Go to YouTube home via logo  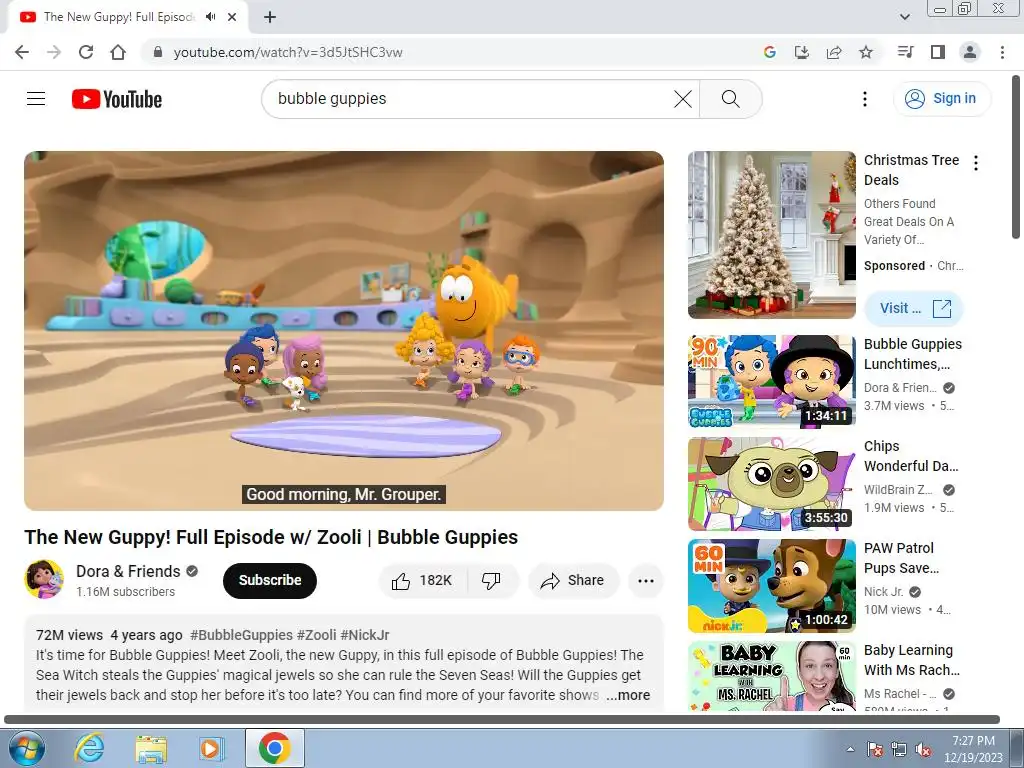[117, 99]
